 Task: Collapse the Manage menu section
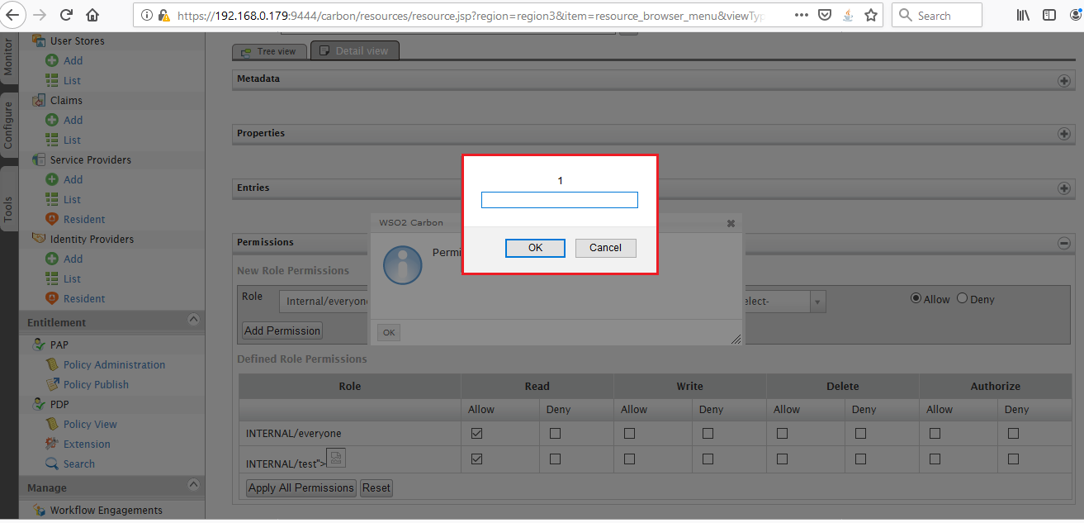(x=194, y=484)
